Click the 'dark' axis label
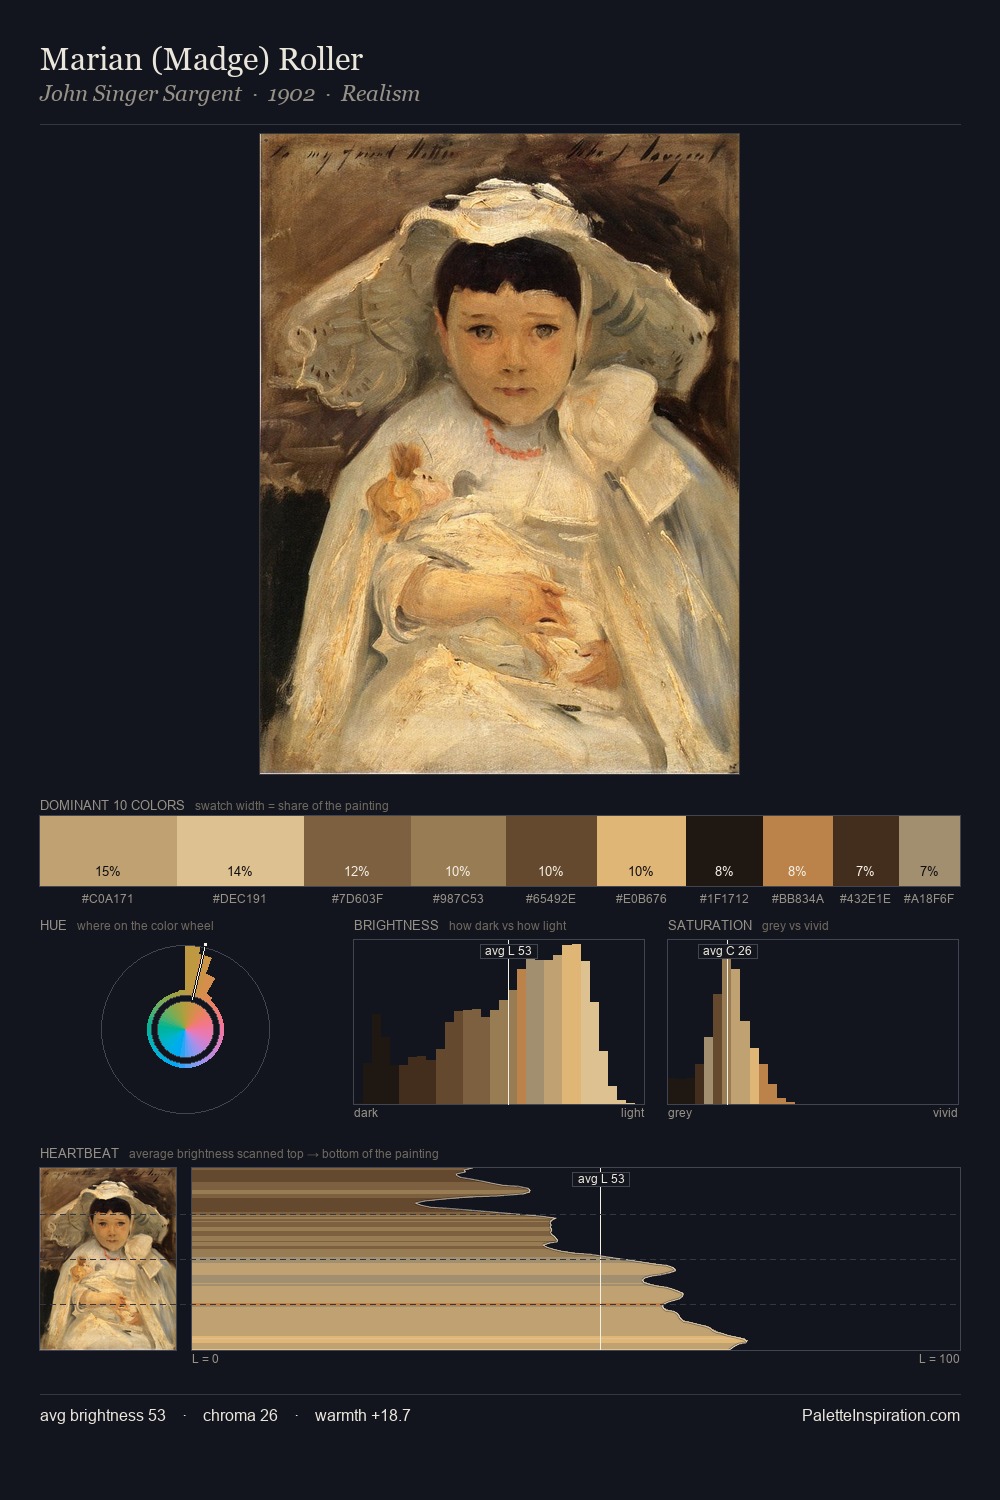 (x=366, y=1113)
